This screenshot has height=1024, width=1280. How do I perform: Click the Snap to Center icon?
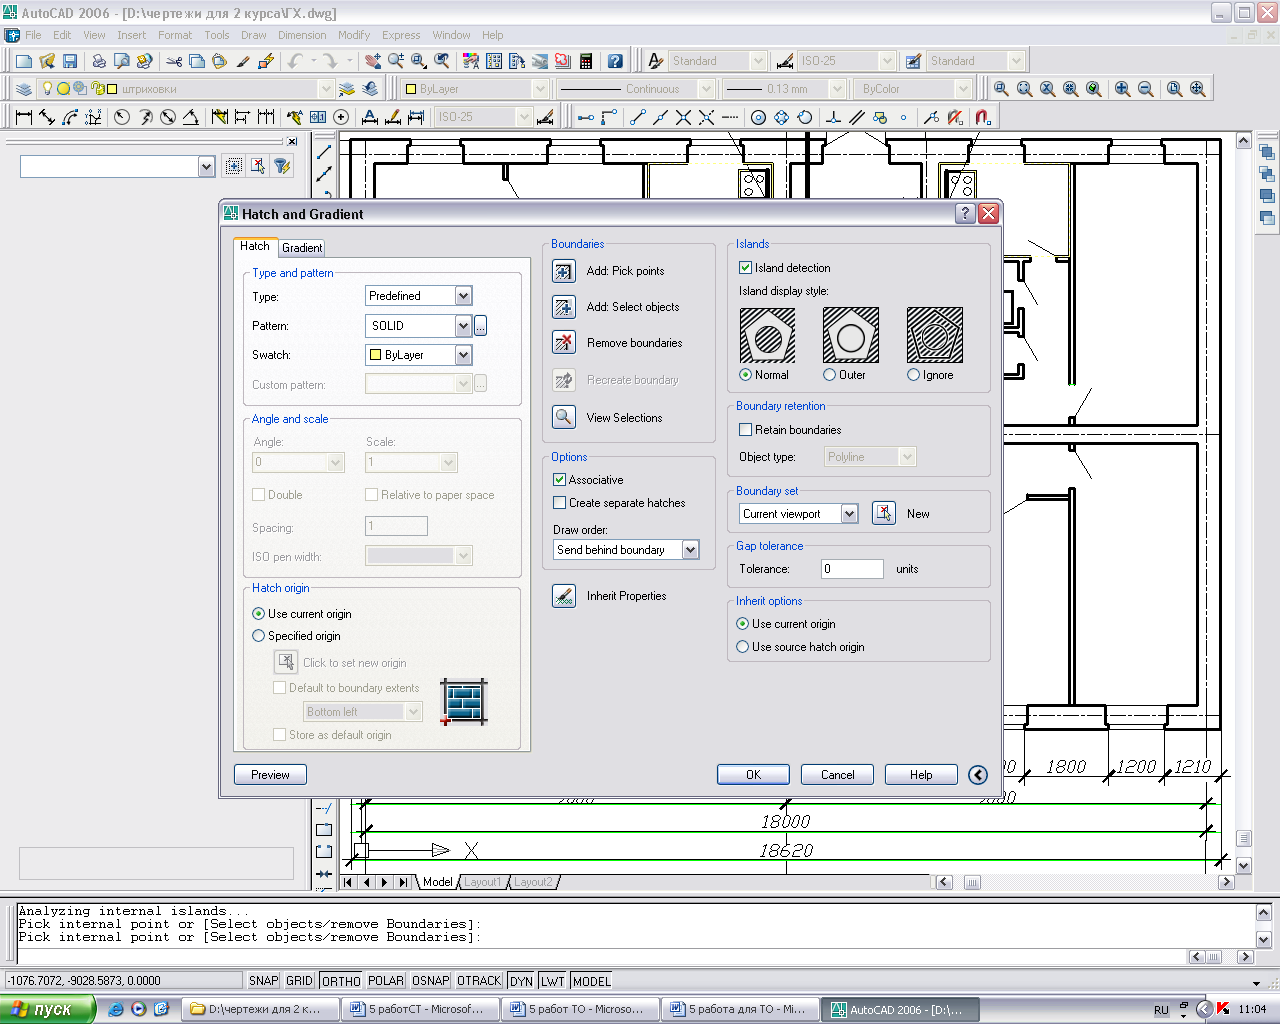[758, 117]
